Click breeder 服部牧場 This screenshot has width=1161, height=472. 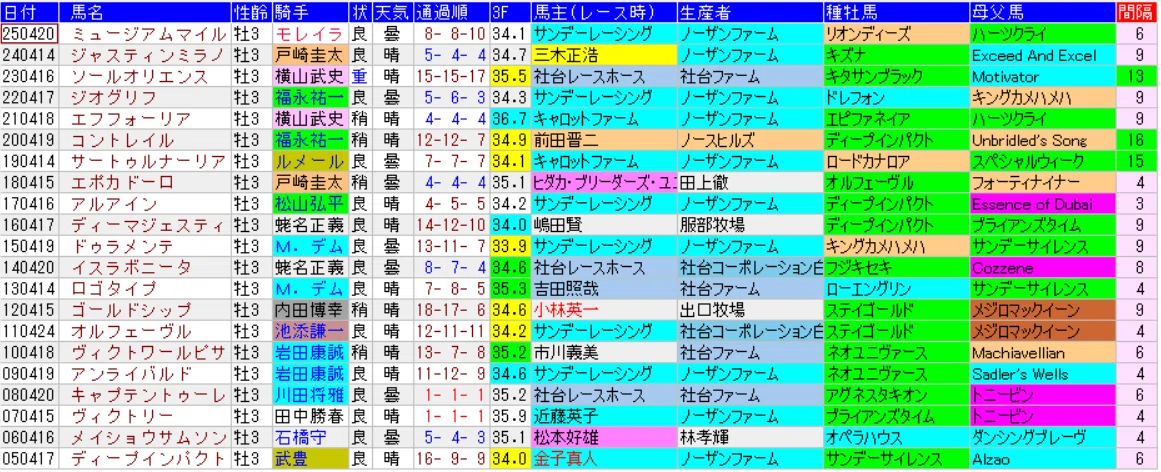tap(749, 225)
